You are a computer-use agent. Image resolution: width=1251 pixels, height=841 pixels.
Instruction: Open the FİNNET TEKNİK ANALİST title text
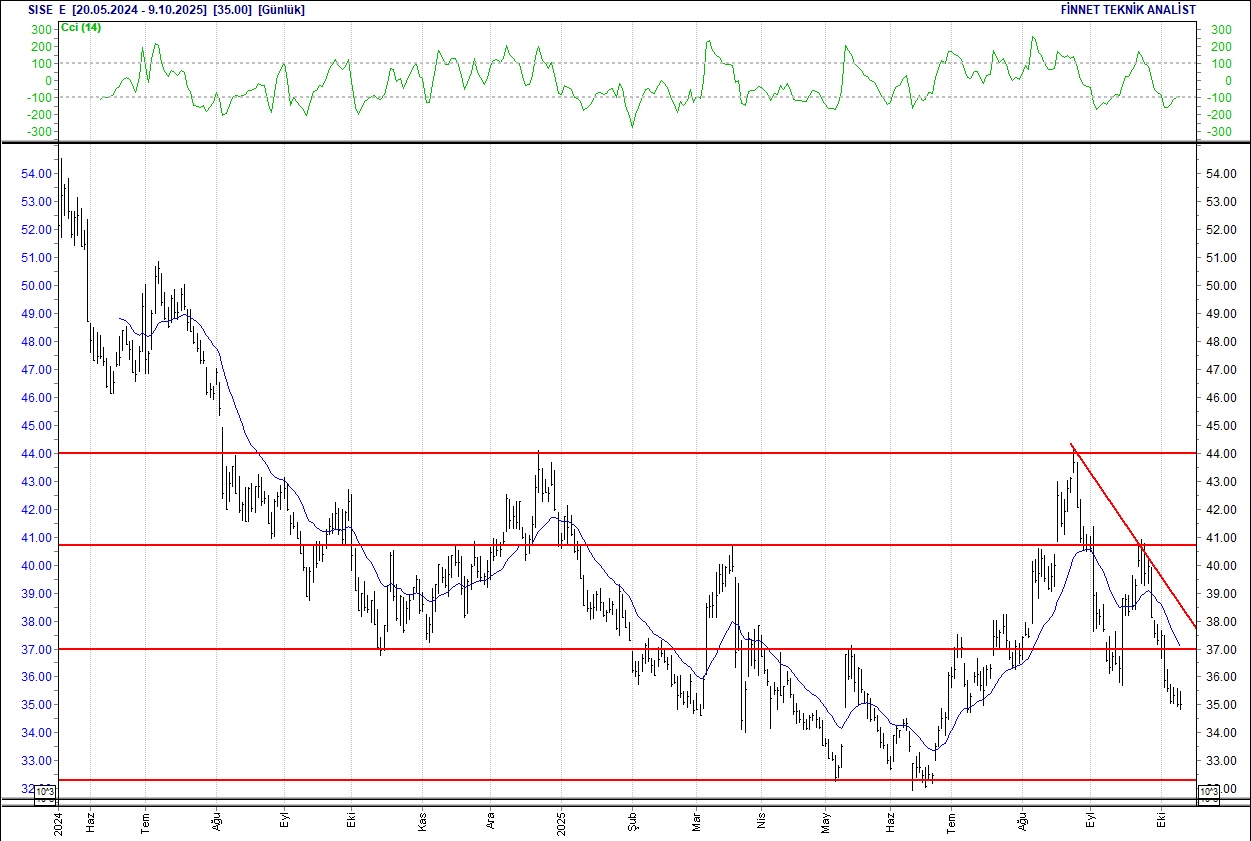click(1127, 10)
